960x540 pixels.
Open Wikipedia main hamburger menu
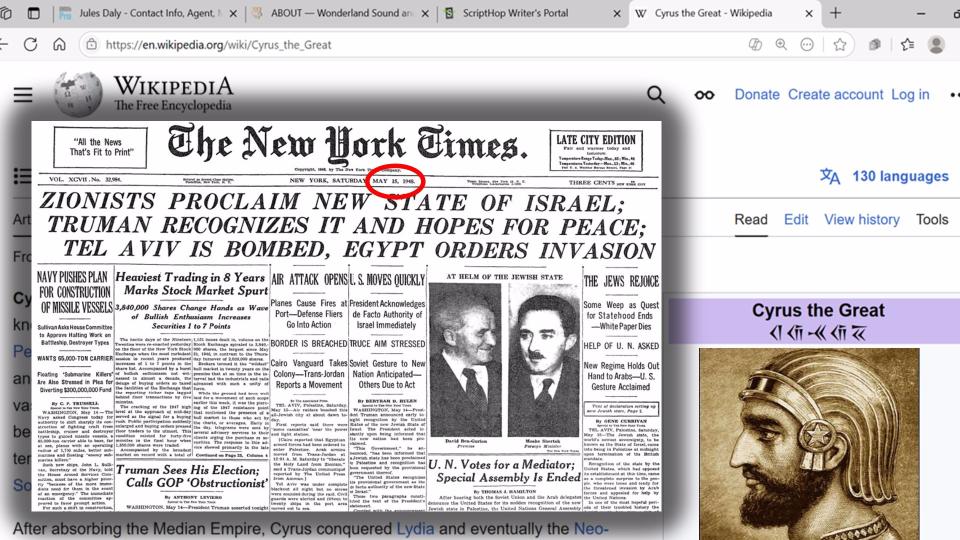pyautogui.click(x=23, y=95)
